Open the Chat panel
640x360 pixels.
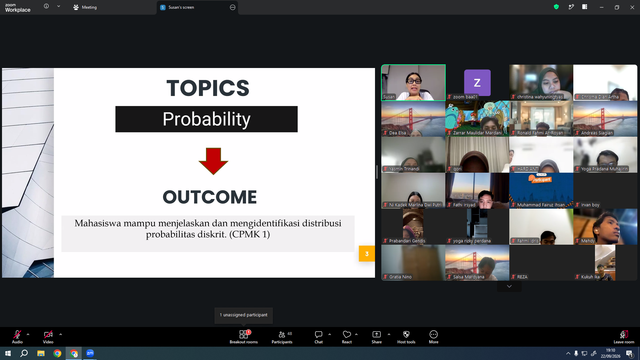pos(318,337)
